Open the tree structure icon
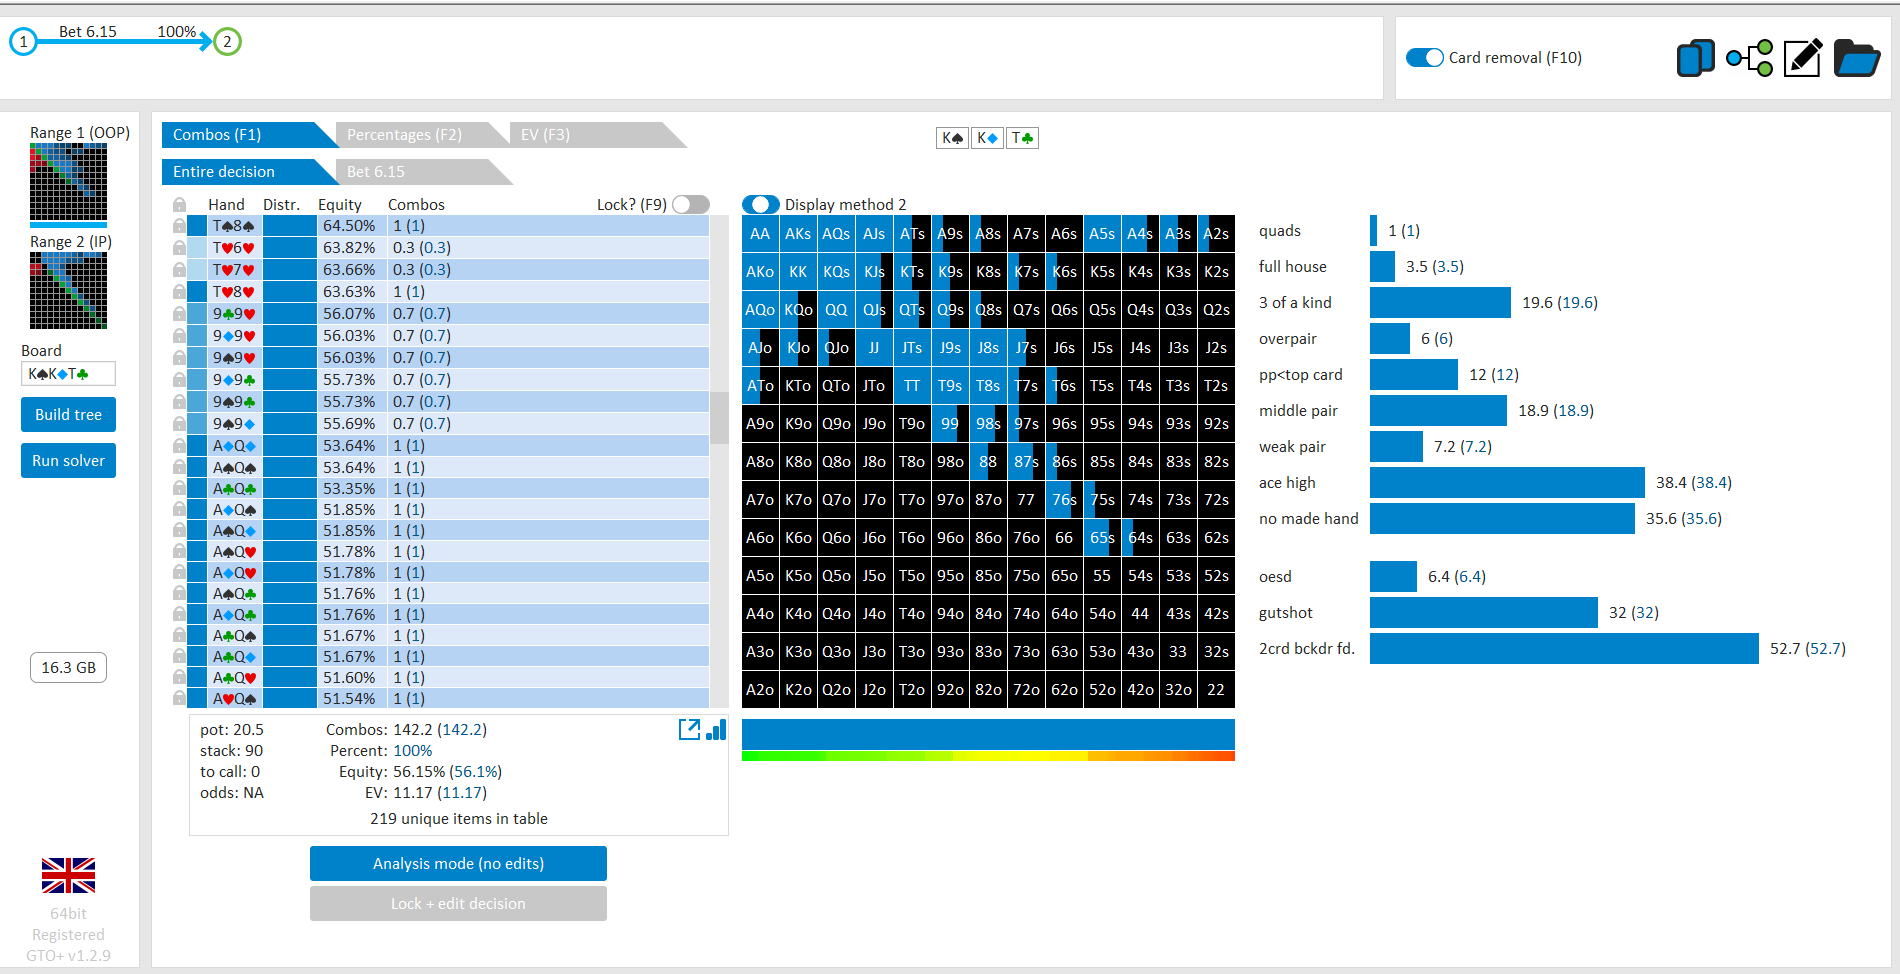 1750,58
